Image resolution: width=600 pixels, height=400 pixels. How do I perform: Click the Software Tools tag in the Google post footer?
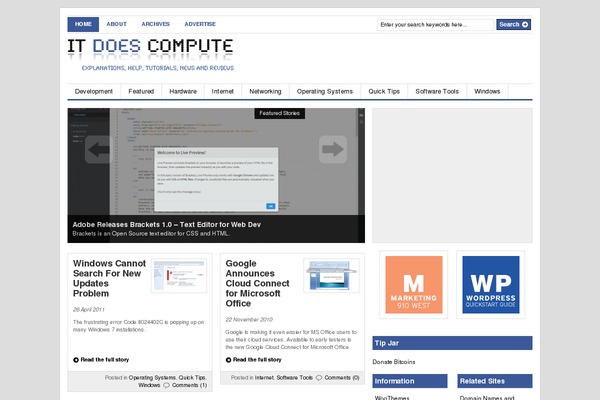295,377
